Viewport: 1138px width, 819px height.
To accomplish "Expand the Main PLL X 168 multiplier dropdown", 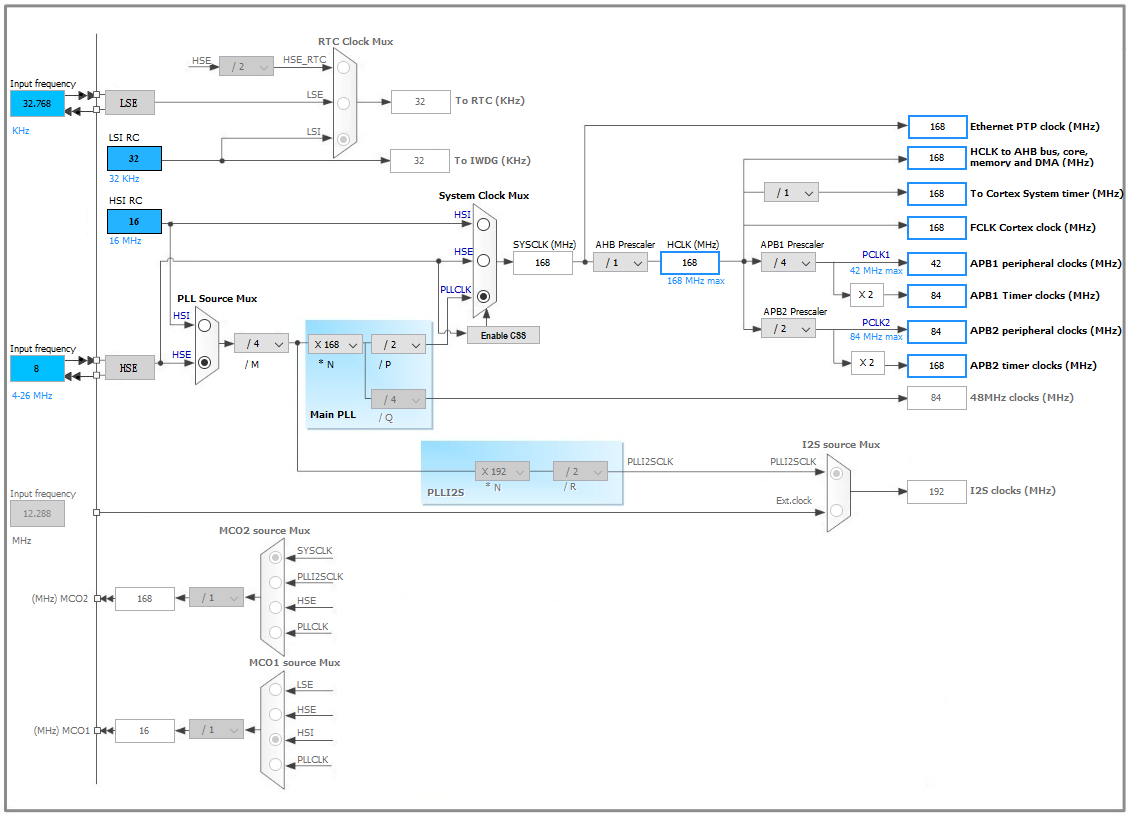I will tap(335, 344).
